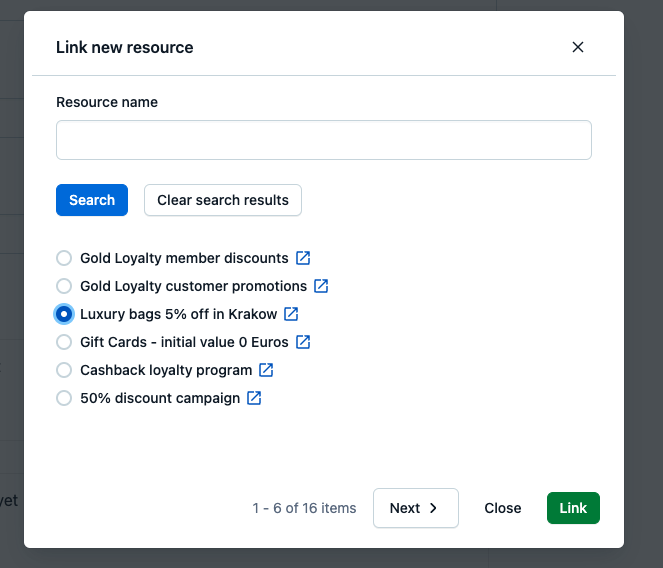
Task: Click the '1 - 6 of 16 items' text
Action: click(x=304, y=508)
